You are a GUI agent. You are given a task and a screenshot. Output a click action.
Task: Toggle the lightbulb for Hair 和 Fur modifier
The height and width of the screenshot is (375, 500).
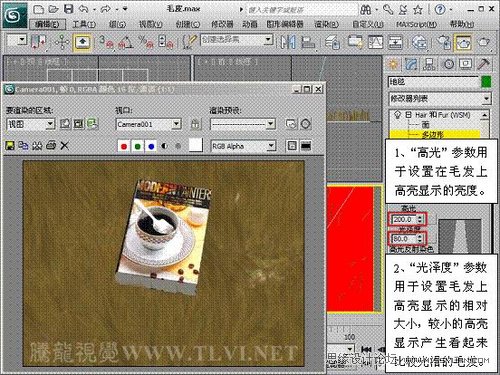coord(397,115)
